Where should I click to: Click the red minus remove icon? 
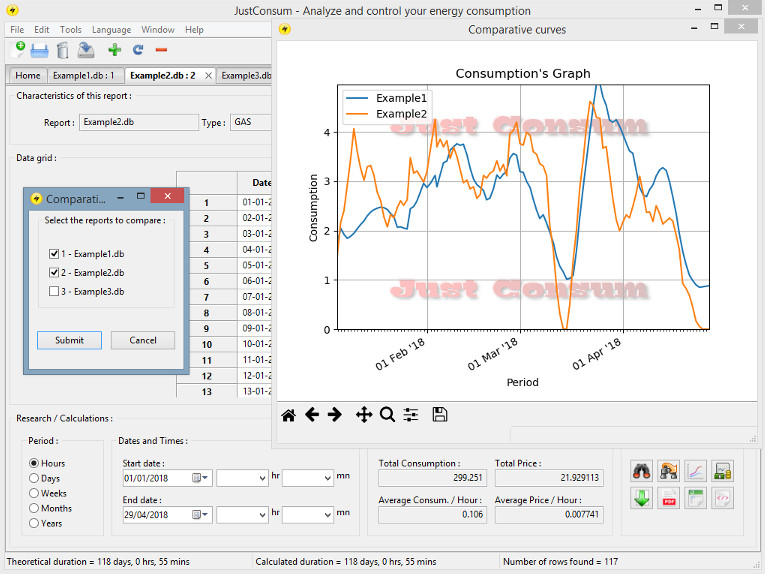click(161, 50)
